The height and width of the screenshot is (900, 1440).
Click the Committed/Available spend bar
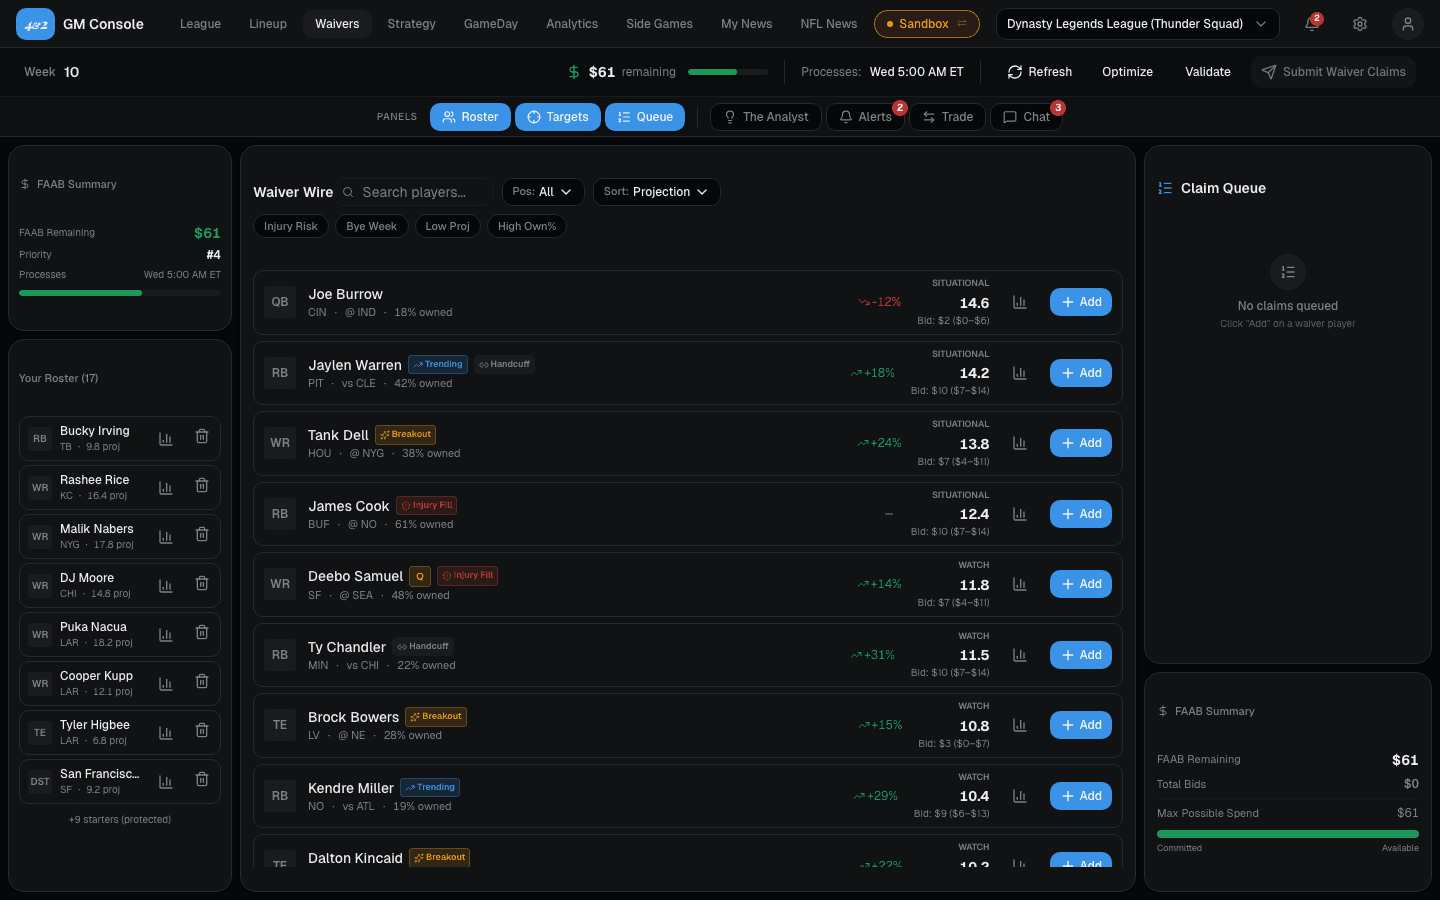1288,834
